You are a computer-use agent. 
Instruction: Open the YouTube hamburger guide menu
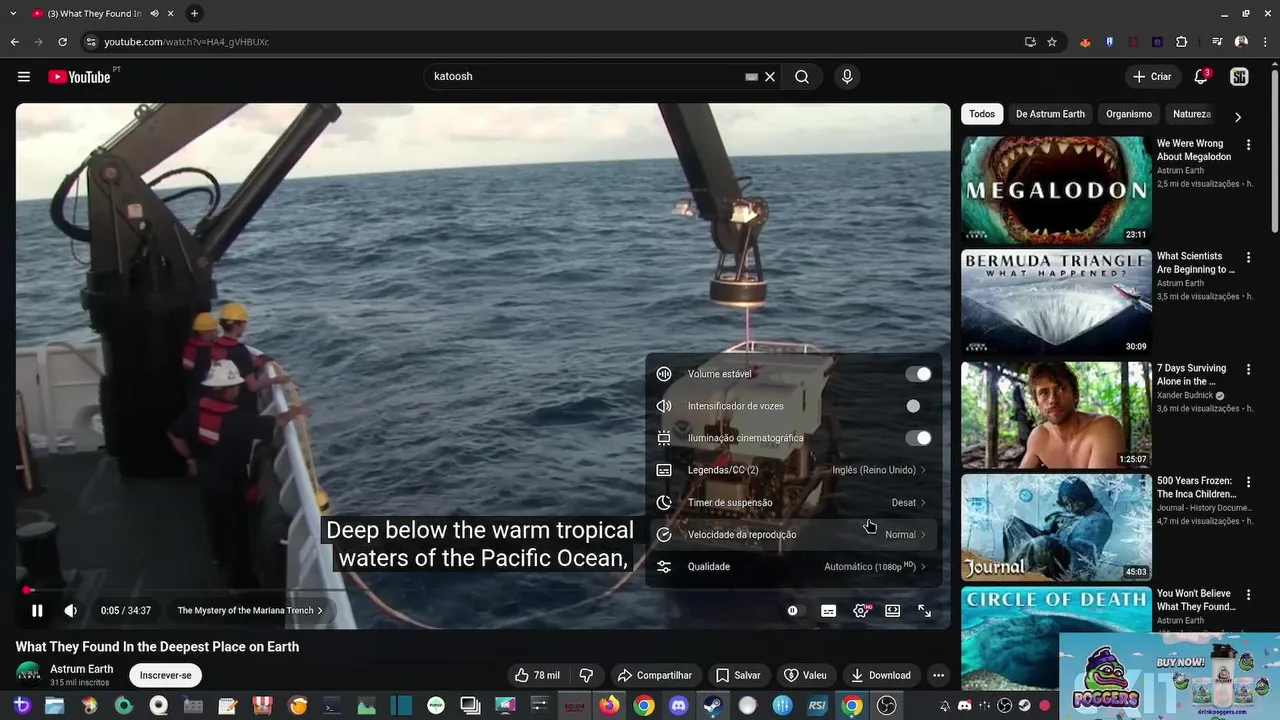(24, 77)
